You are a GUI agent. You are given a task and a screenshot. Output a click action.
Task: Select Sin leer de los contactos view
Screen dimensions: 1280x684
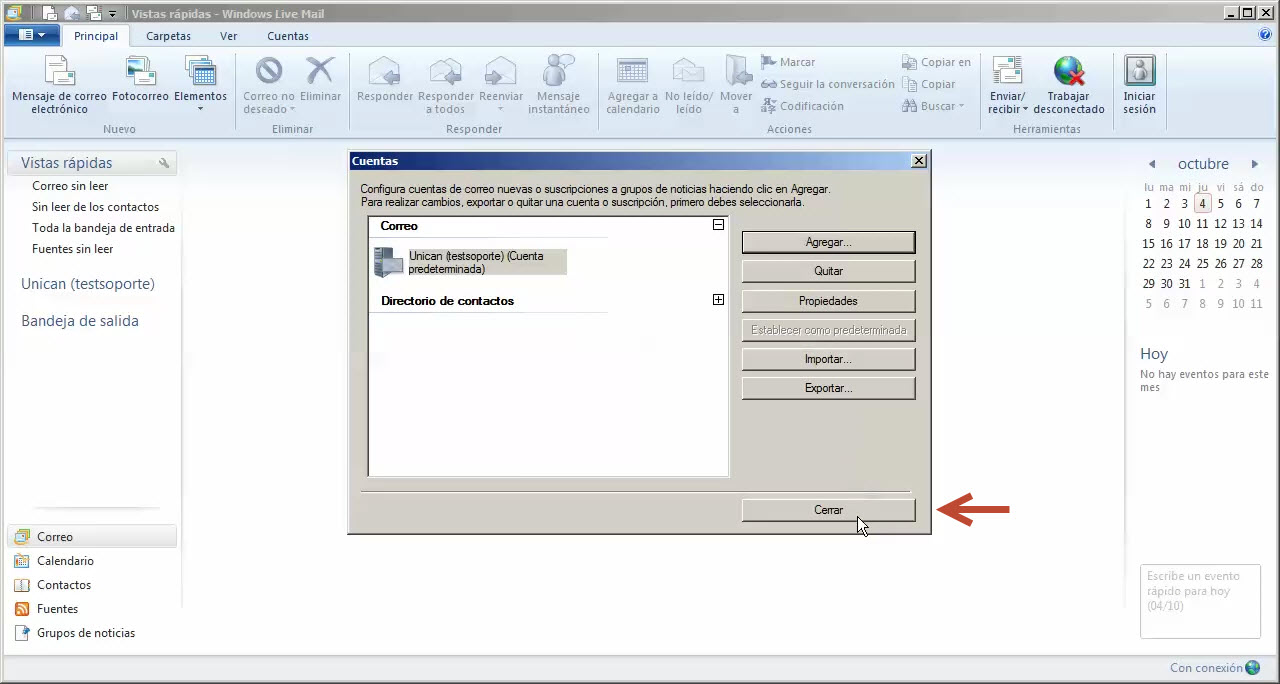tap(95, 207)
